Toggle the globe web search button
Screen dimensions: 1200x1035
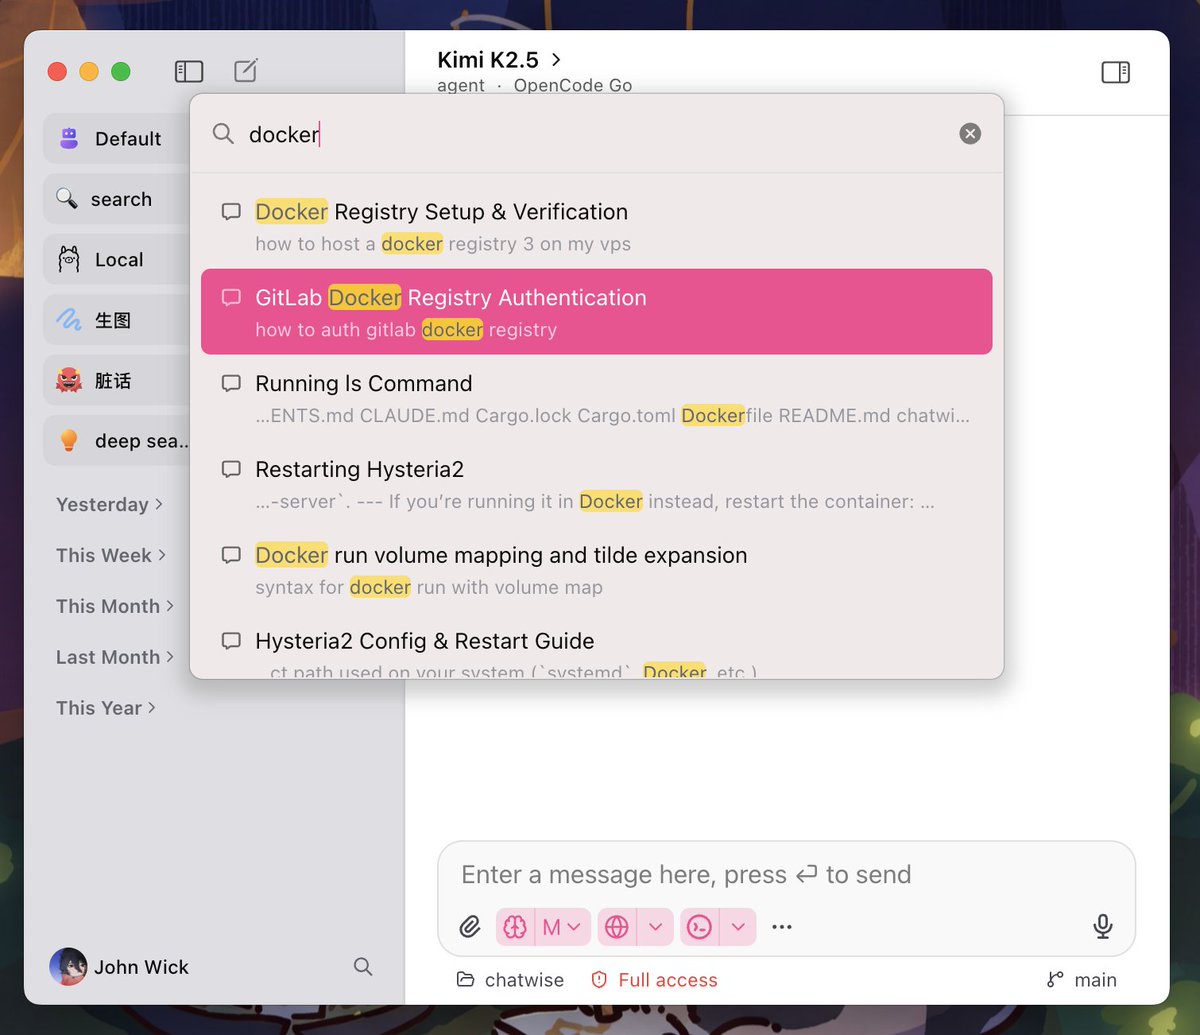coord(617,927)
